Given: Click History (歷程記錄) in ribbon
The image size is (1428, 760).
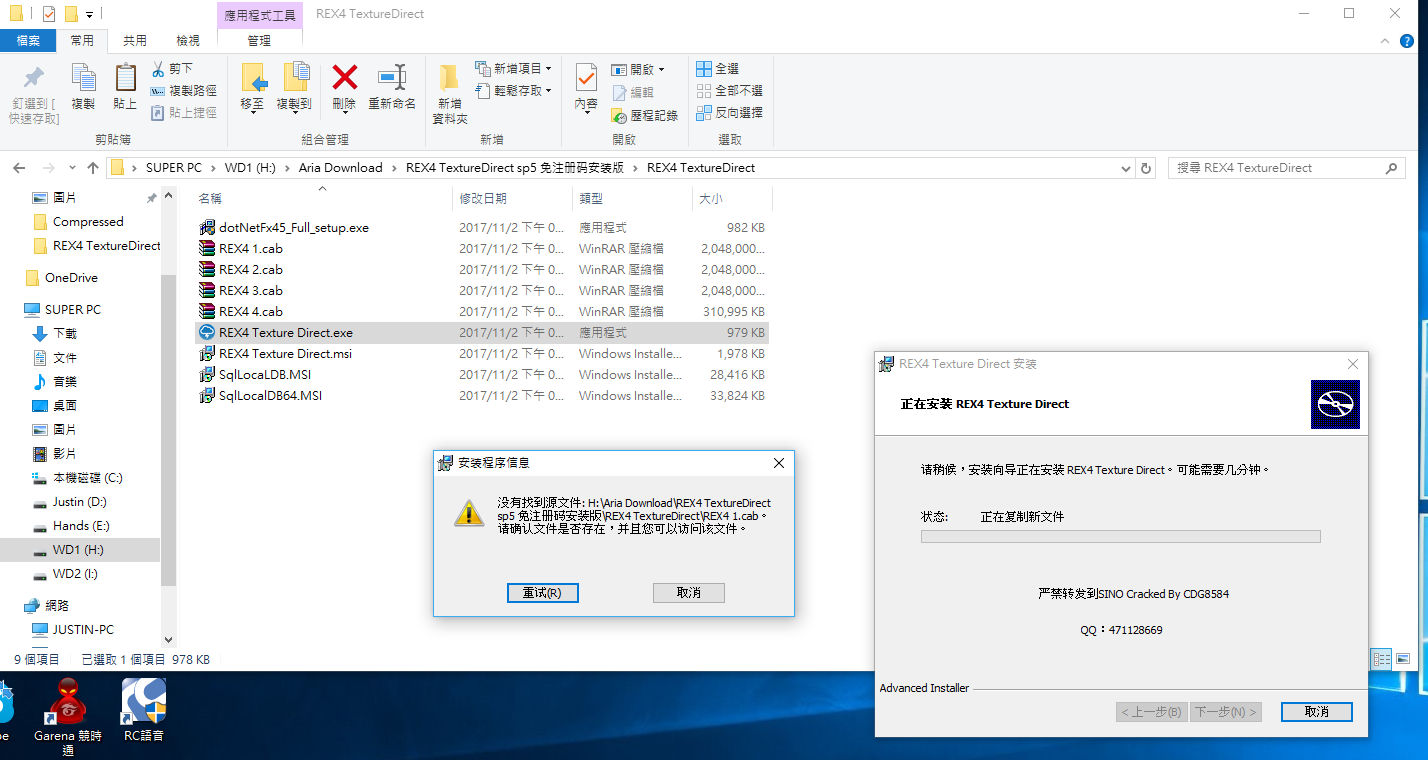Looking at the screenshot, I should click(x=645, y=116).
